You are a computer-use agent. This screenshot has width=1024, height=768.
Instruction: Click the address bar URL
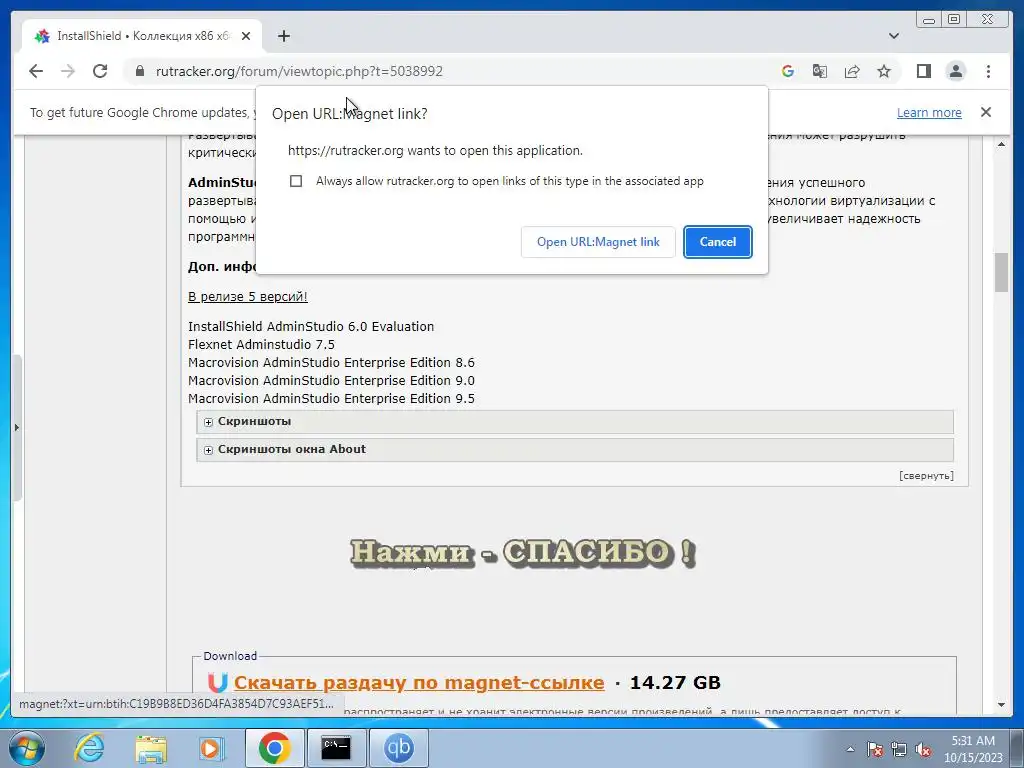click(x=299, y=71)
